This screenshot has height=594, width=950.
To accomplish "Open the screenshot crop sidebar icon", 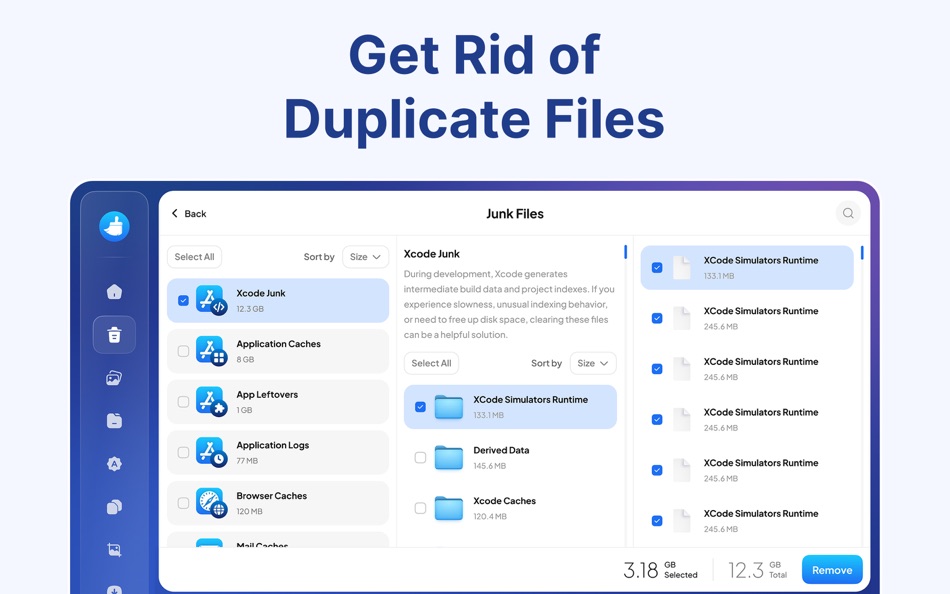I will click(x=115, y=550).
